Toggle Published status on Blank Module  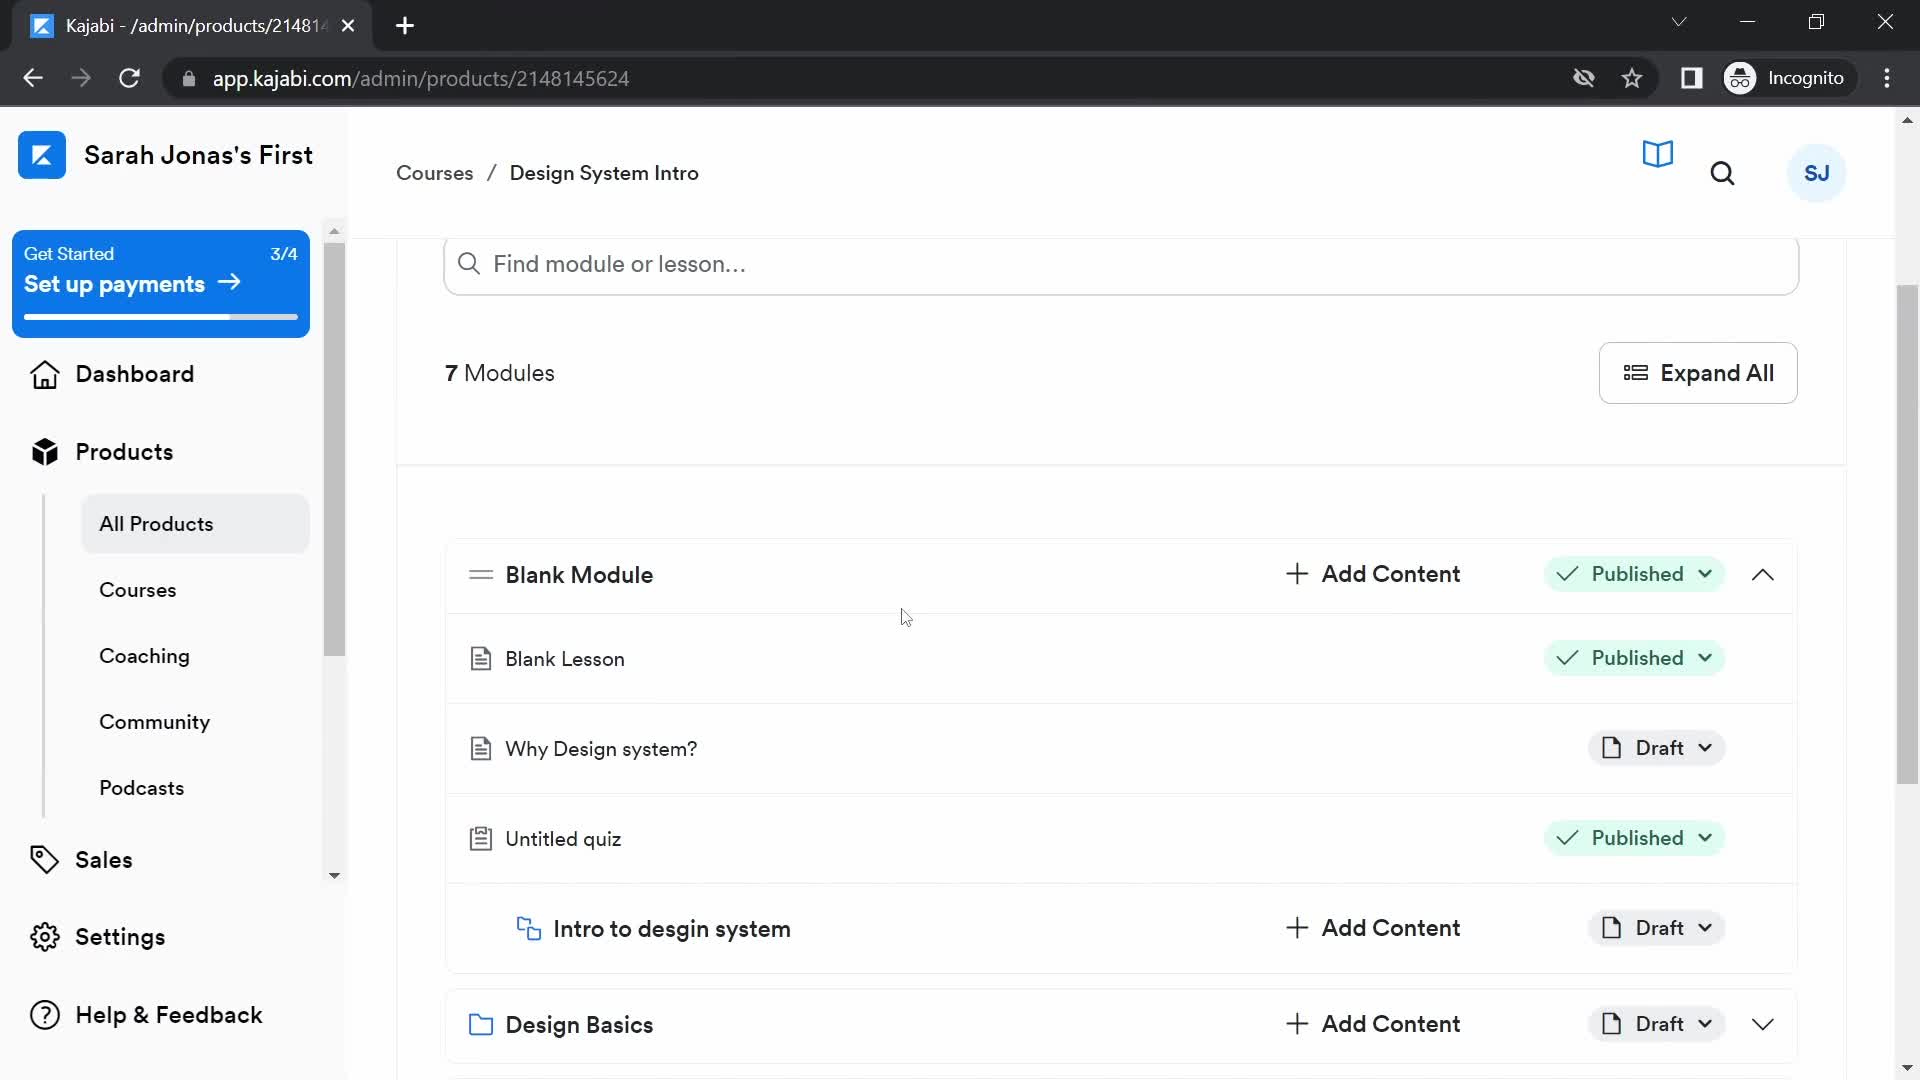pos(1635,574)
